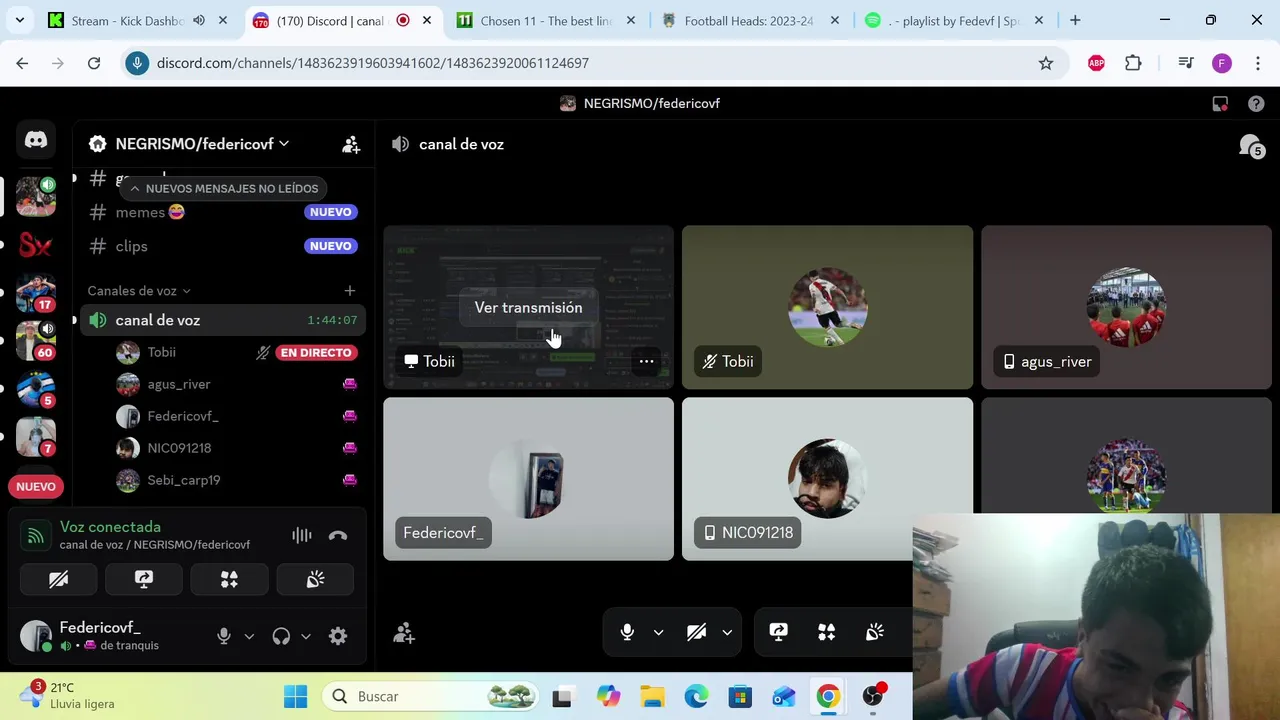Image resolution: width=1280 pixels, height=720 pixels.
Task: Click the invite members icon beside server name
Action: point(351,145)
